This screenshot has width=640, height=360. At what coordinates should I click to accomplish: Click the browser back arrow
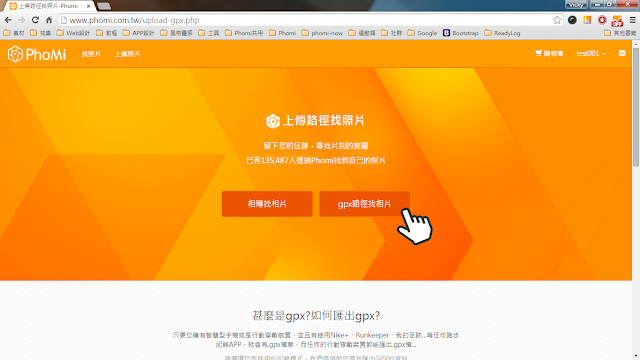coord(8,20)
